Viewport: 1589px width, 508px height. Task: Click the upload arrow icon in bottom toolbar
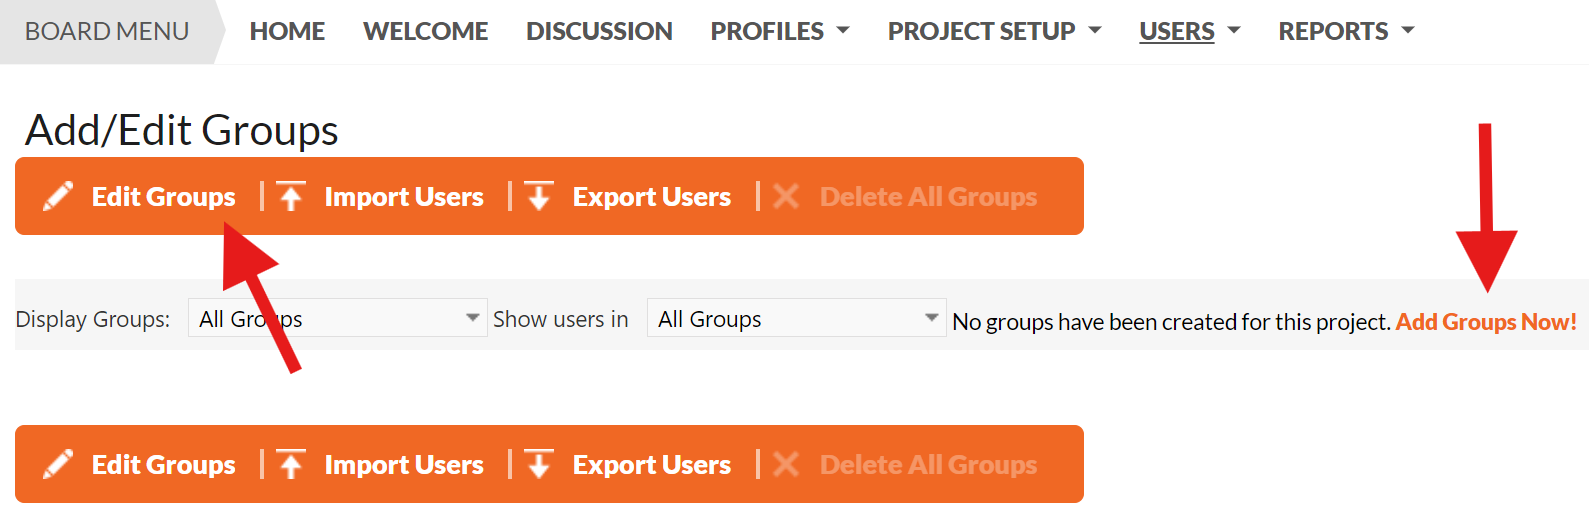pos(291,464)
